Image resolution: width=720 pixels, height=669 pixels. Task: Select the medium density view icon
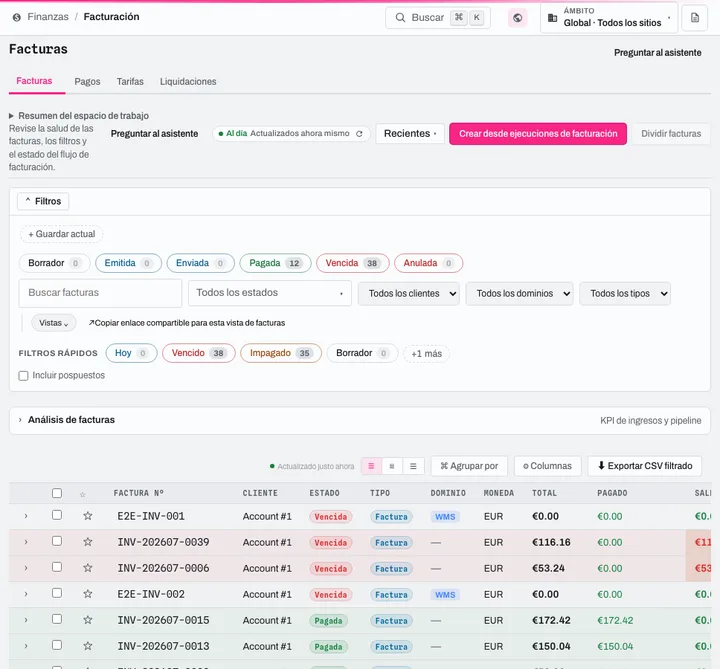(x=392, y=466)
